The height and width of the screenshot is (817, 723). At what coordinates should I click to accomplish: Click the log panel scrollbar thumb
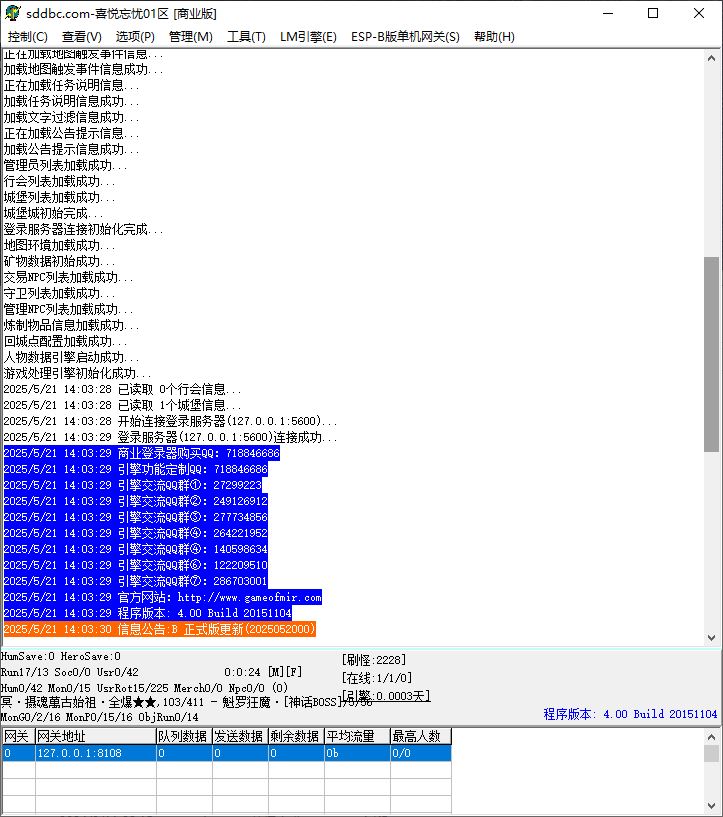coord(711,354)
